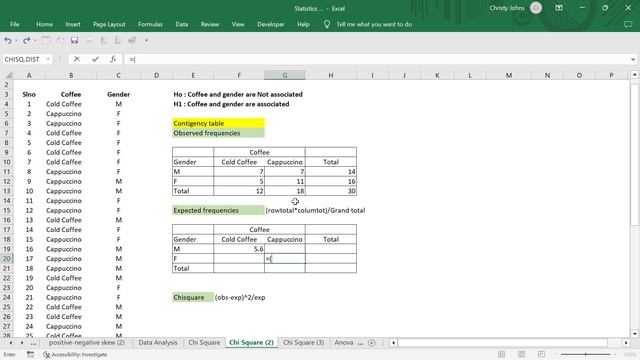Click Christy Johns account avatar
Image resolution: width=640 pixels, height=360 pixels.
536,8
